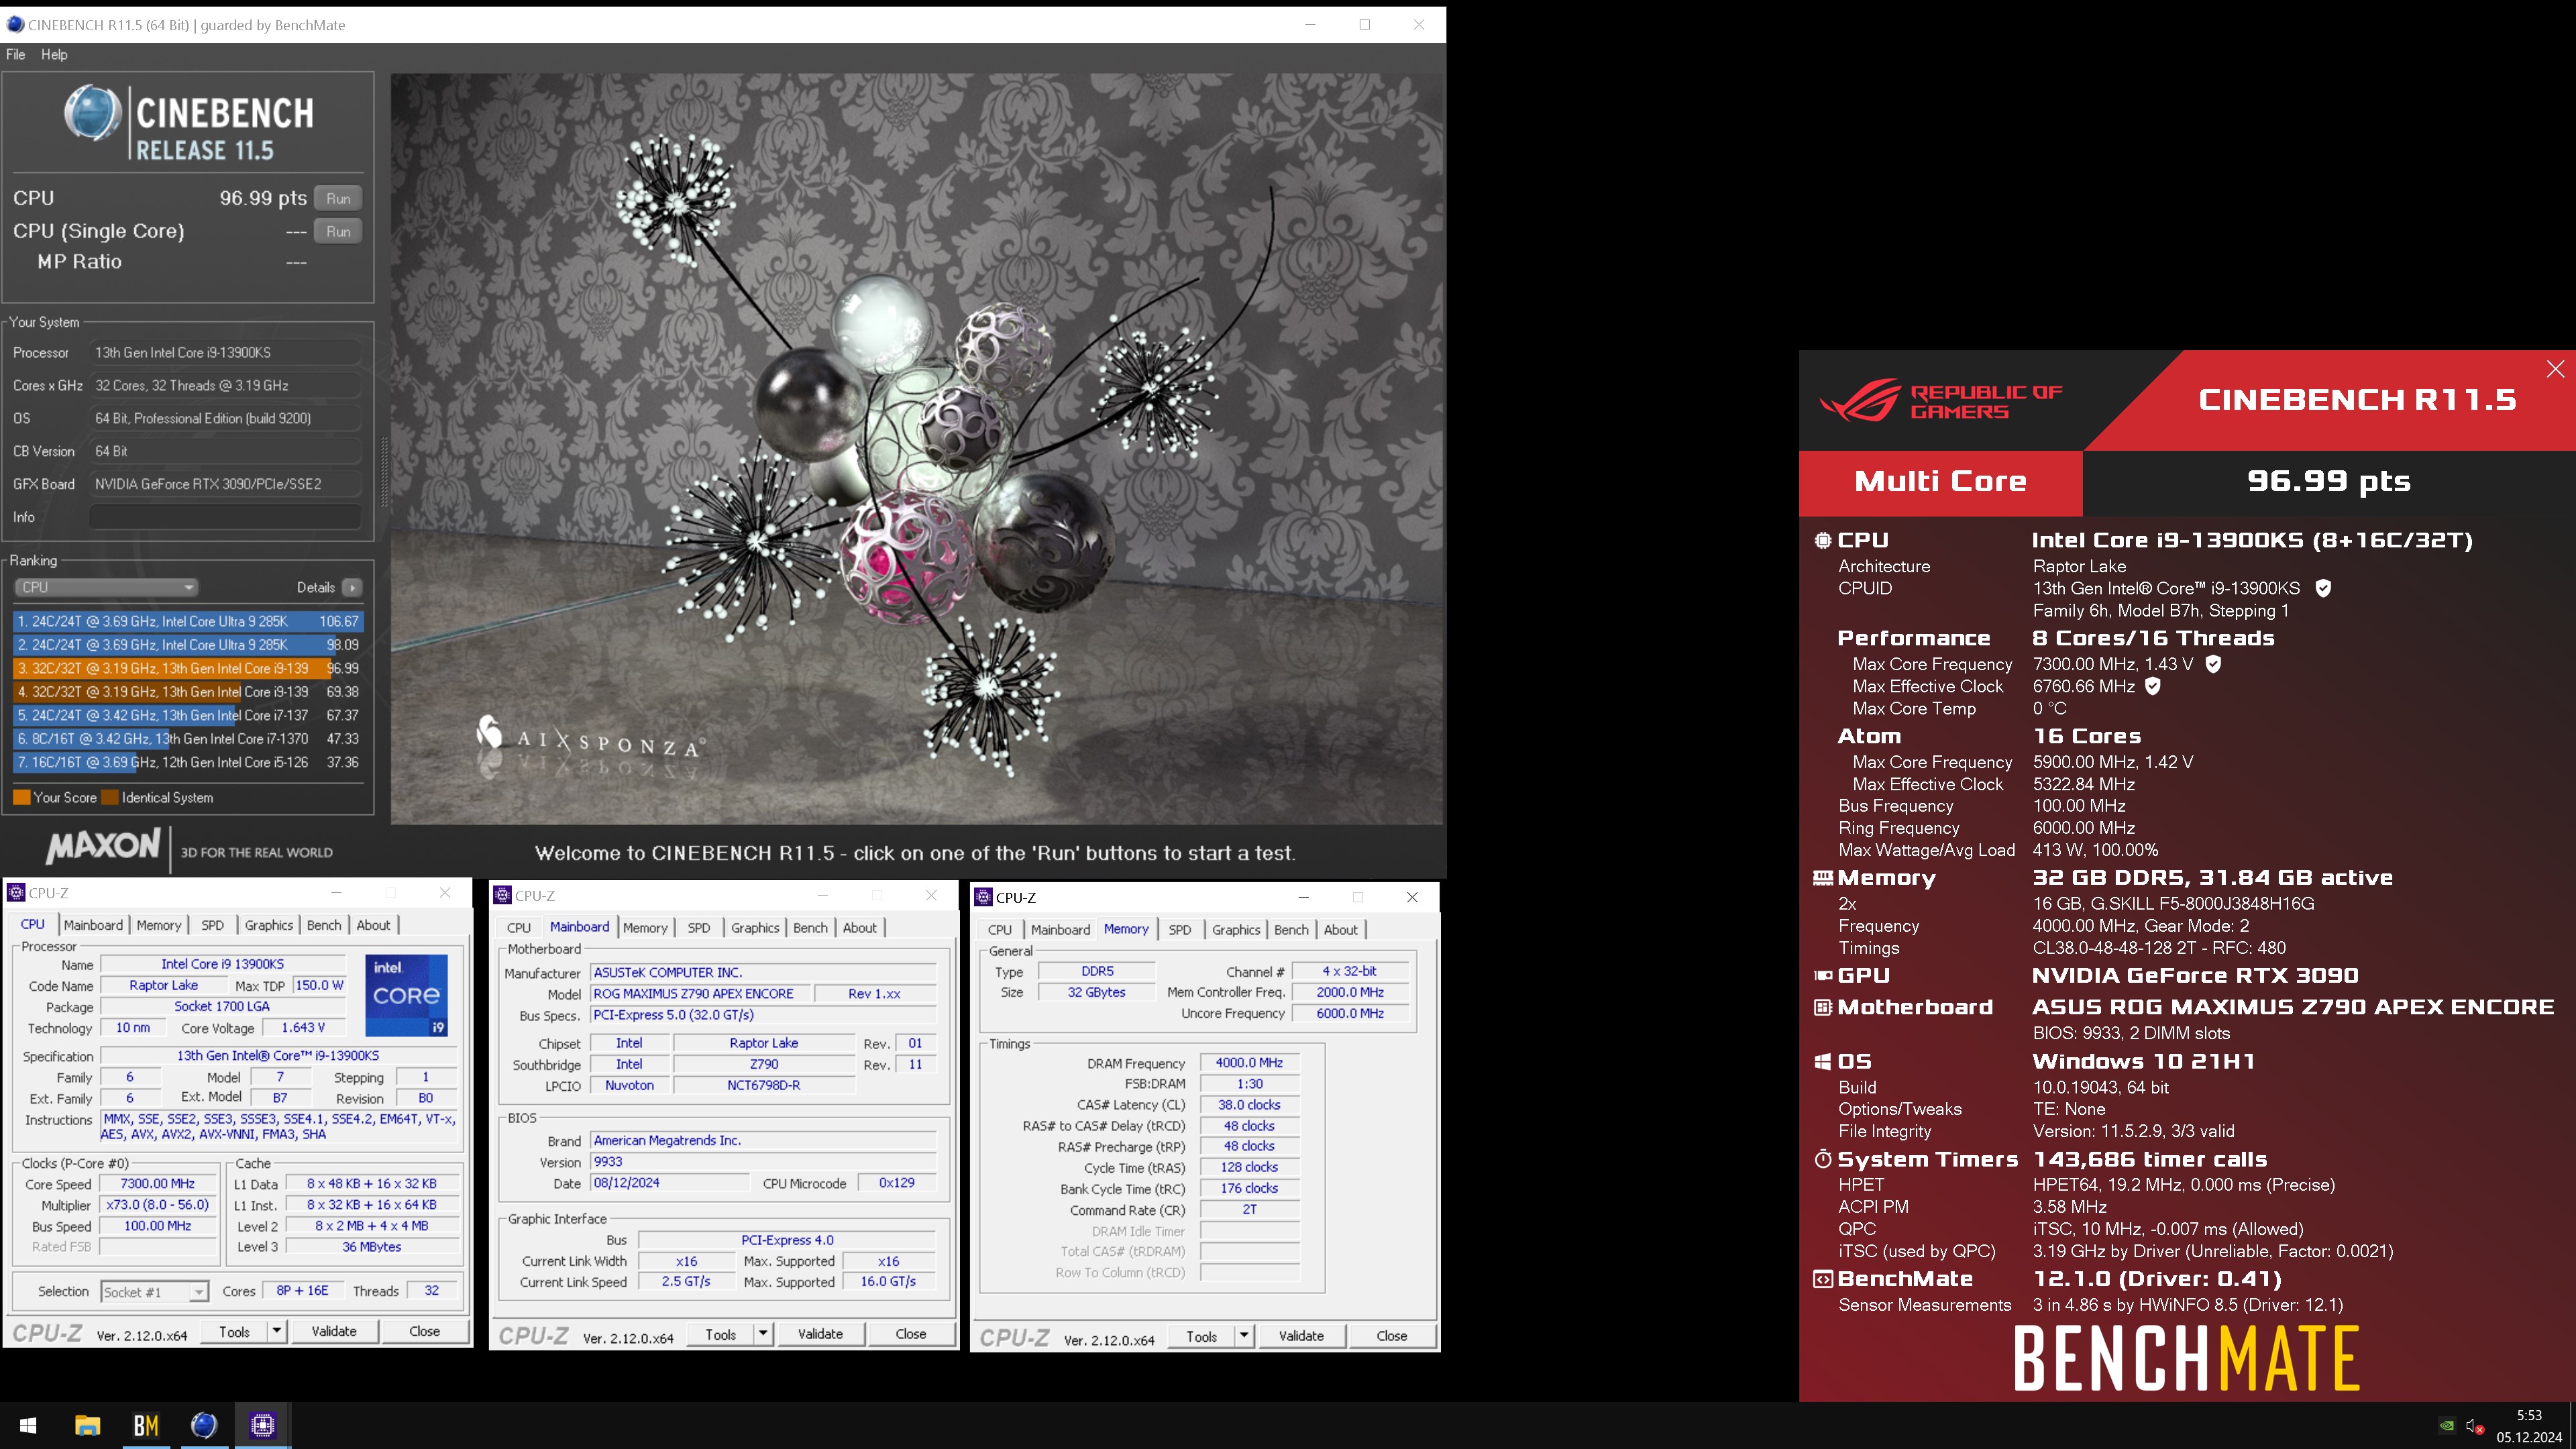Screen dimensions: 2576x1449
Task: Click the rendered scene image in Cinebench
Action: click(x=917, y=449)
